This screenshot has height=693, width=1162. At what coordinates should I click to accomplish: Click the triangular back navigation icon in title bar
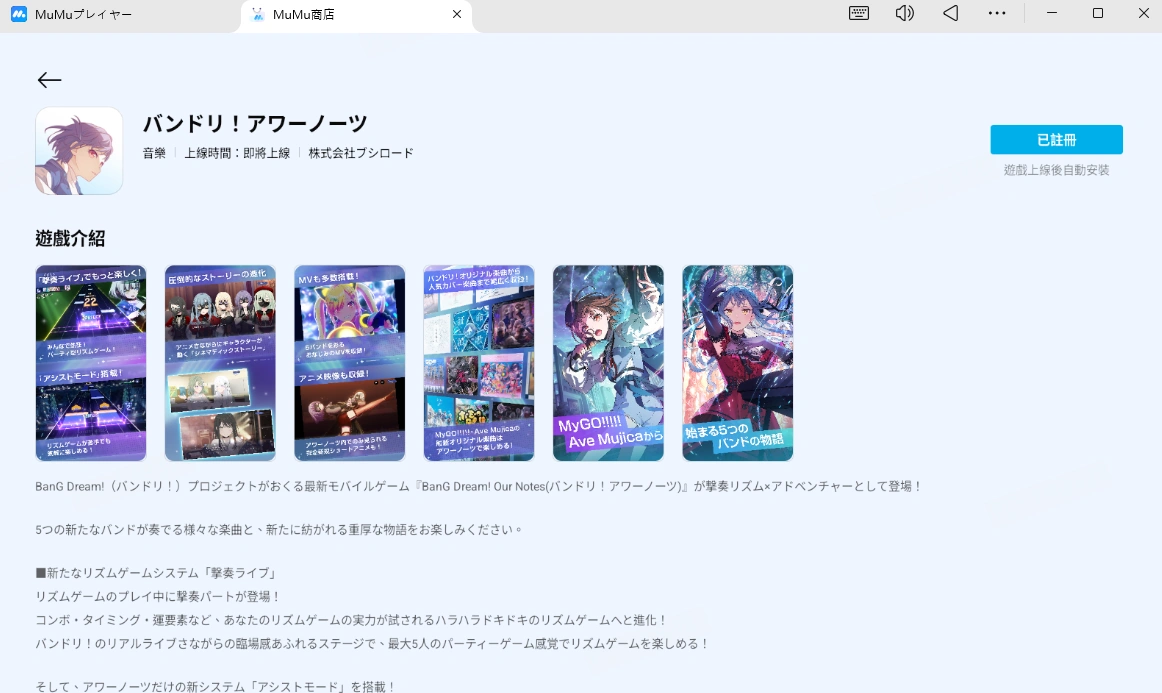(x=951, y=13)
